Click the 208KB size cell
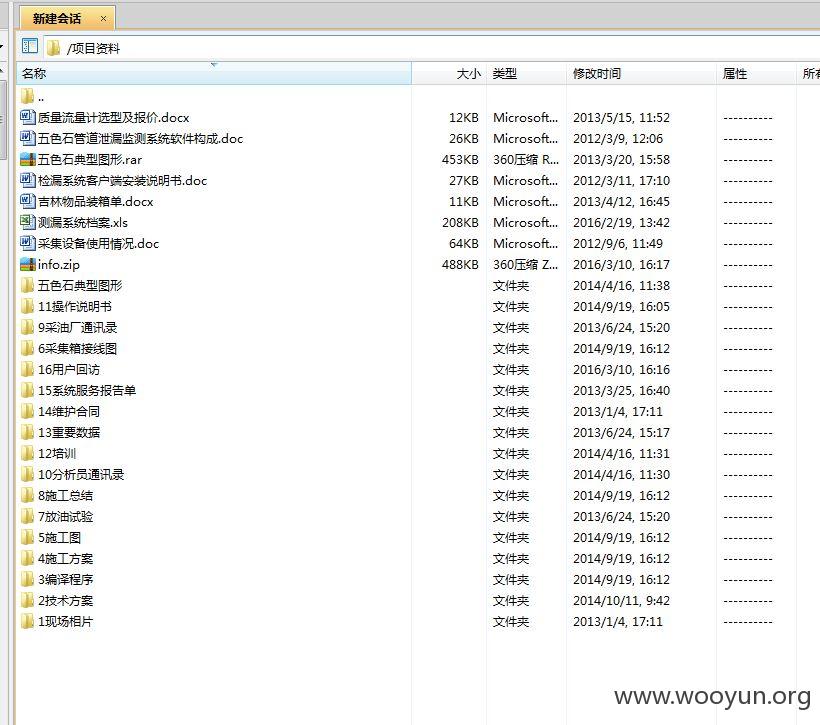820x725 pixels. click(460, 222)
